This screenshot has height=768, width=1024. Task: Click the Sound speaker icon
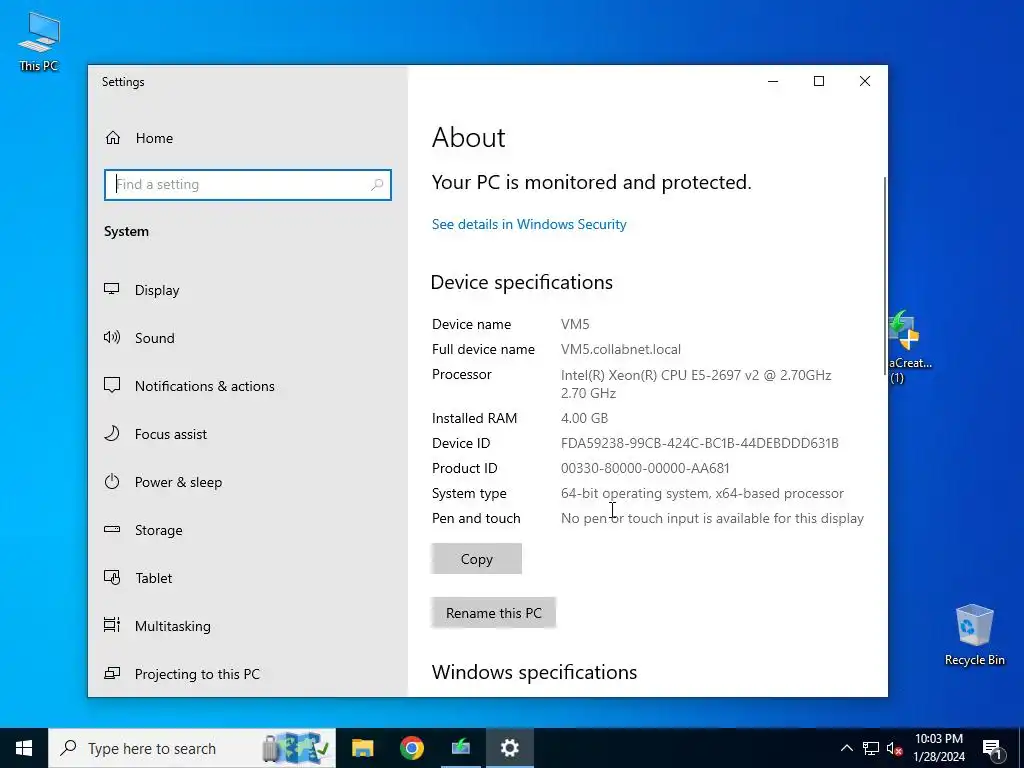point(112,337)
